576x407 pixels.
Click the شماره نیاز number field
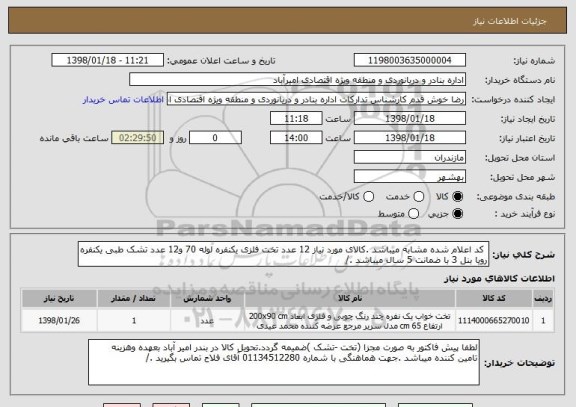point(410,60)
